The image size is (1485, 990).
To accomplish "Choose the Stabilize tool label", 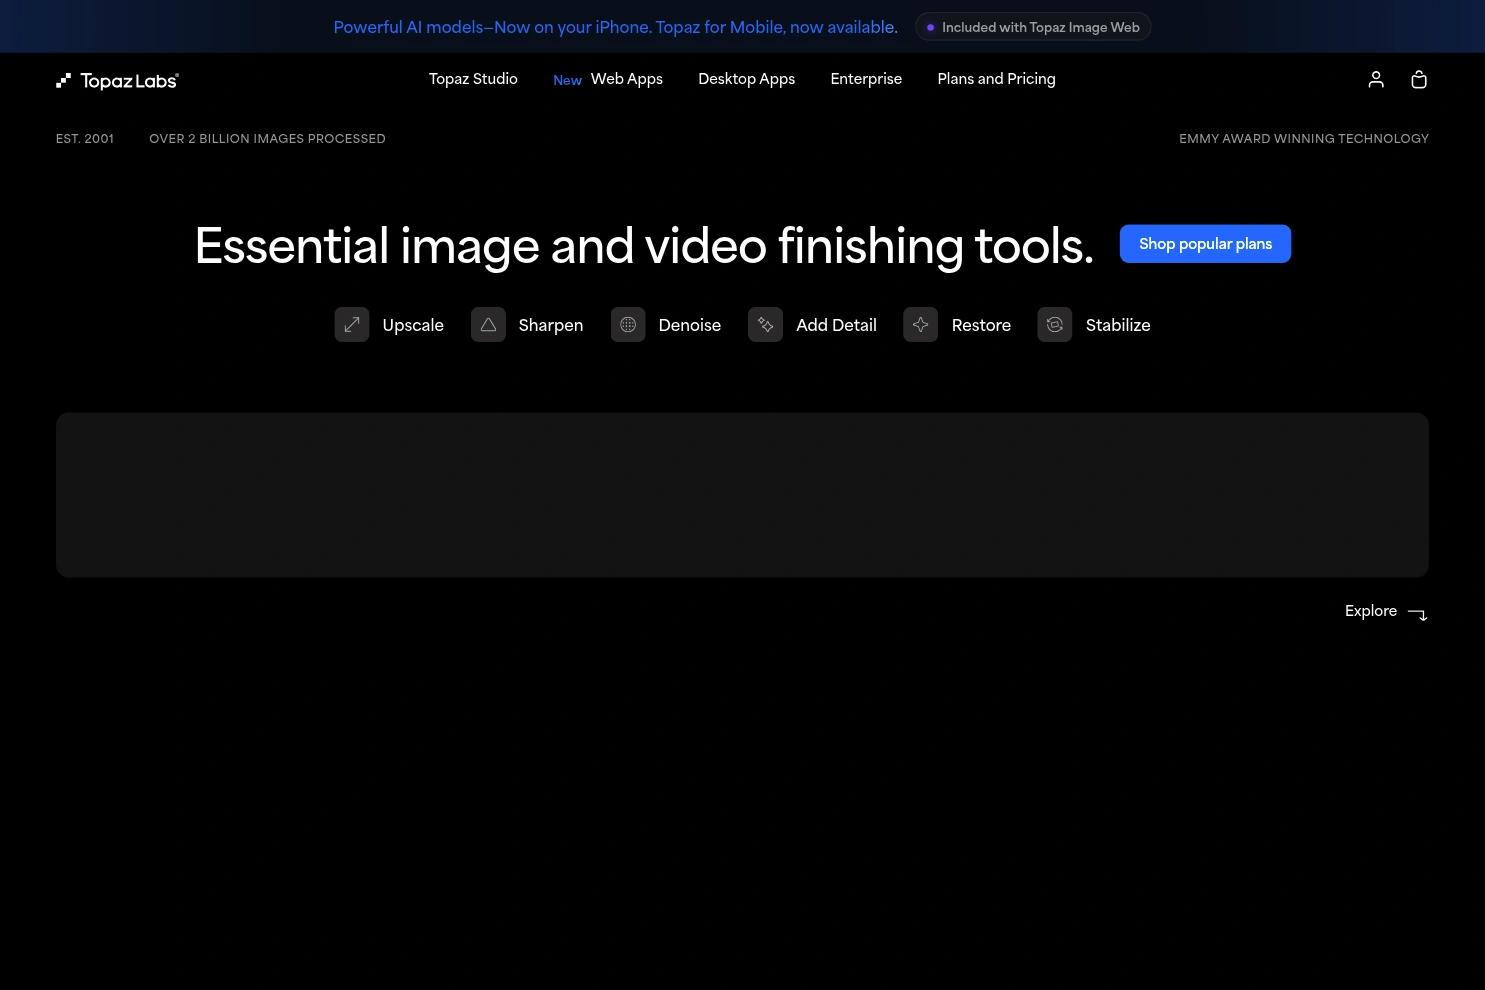I will coord(1118,325).
